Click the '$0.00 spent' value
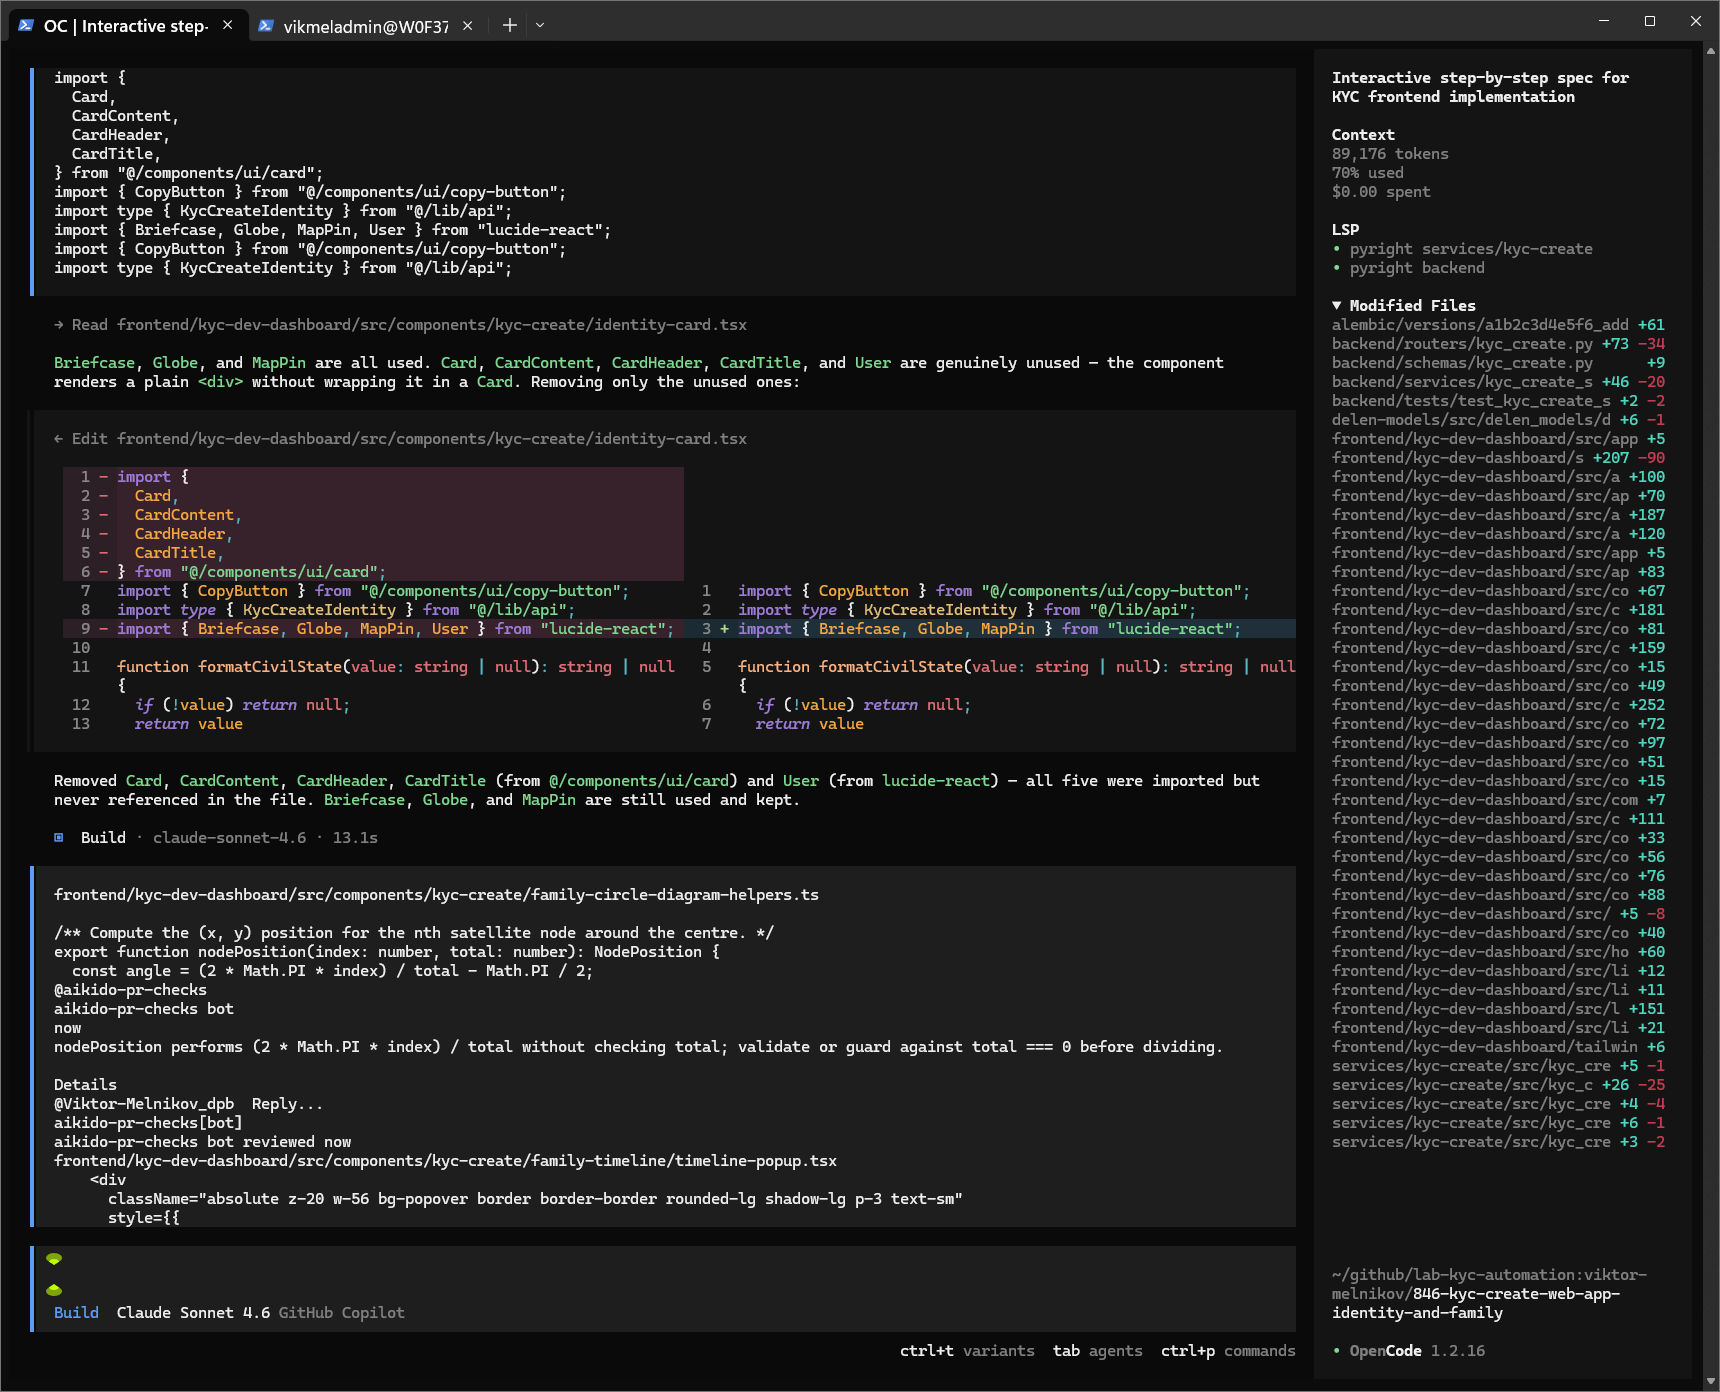The image size is (1720, 1392). 1381,192
